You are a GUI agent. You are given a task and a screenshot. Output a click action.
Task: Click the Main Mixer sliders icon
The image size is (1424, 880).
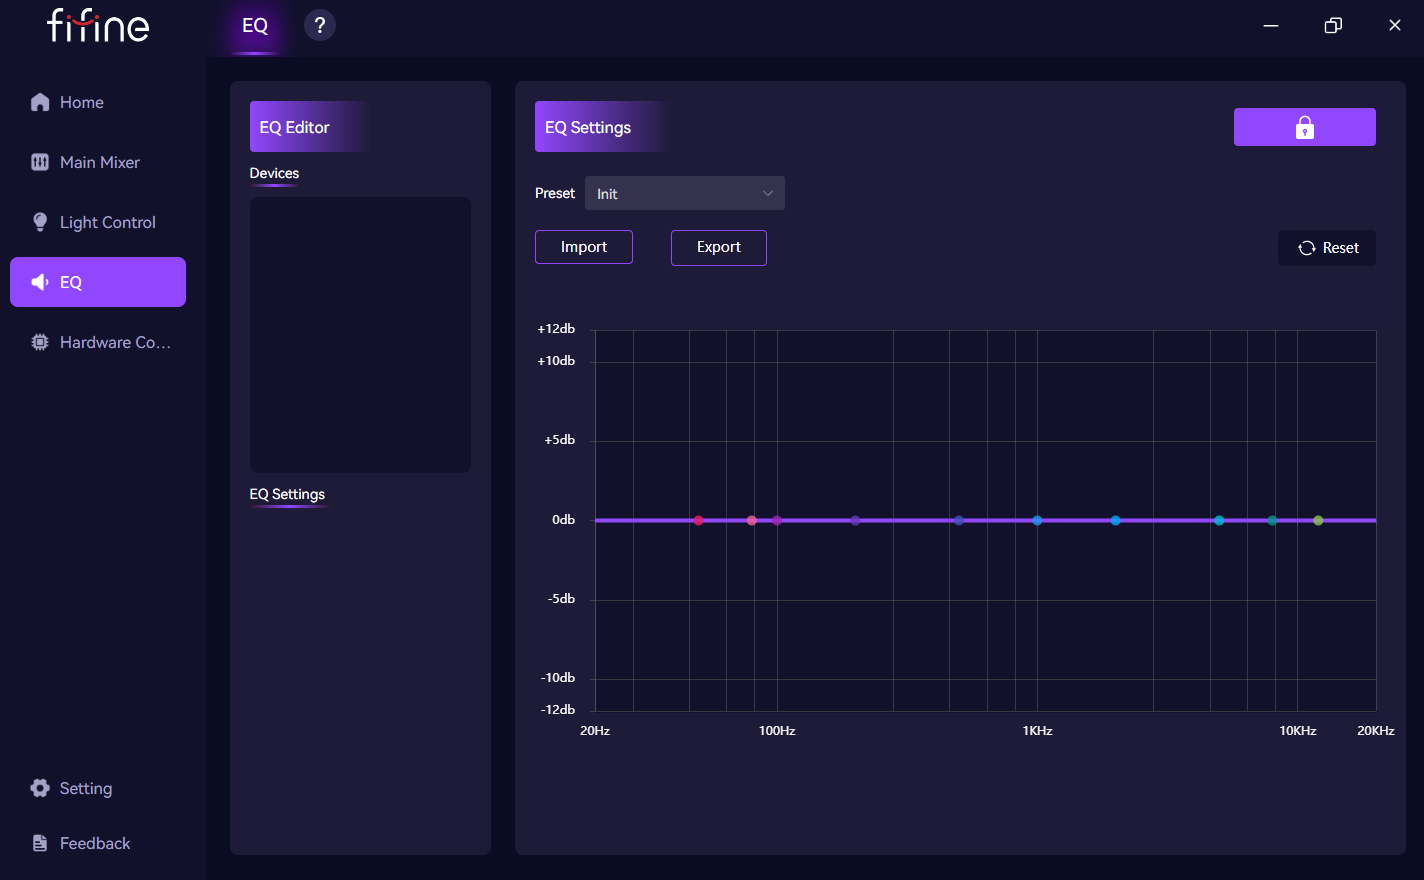[x=40, y=162]
